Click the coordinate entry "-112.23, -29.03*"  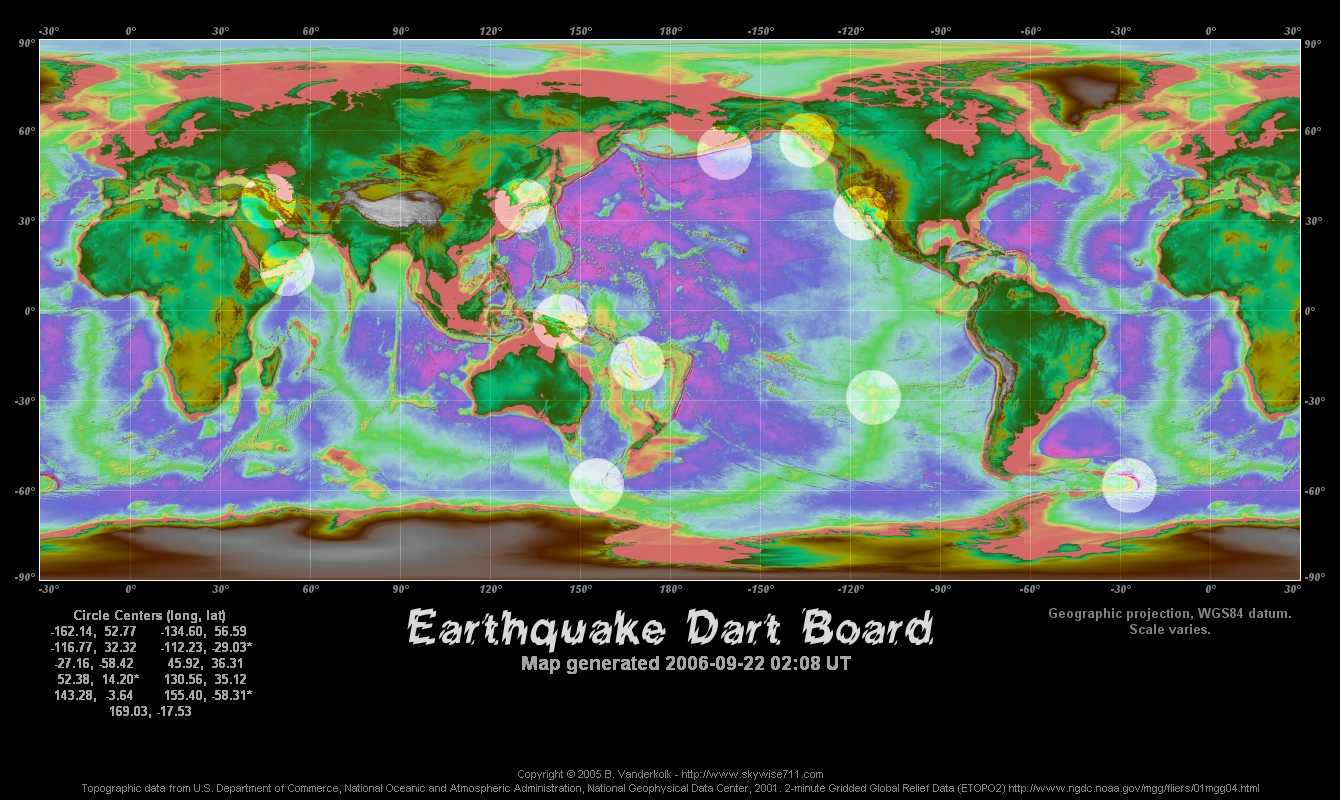[x=207, y=648]
